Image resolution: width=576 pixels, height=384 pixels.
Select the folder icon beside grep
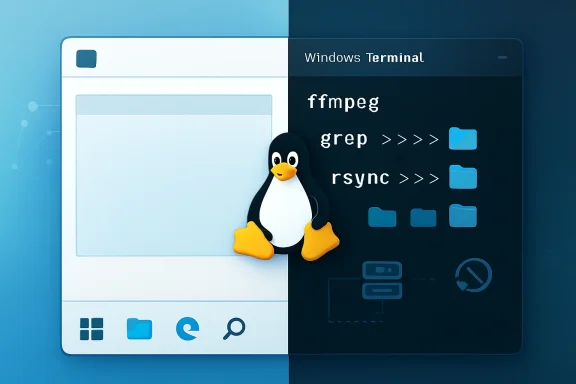(463, 139)
